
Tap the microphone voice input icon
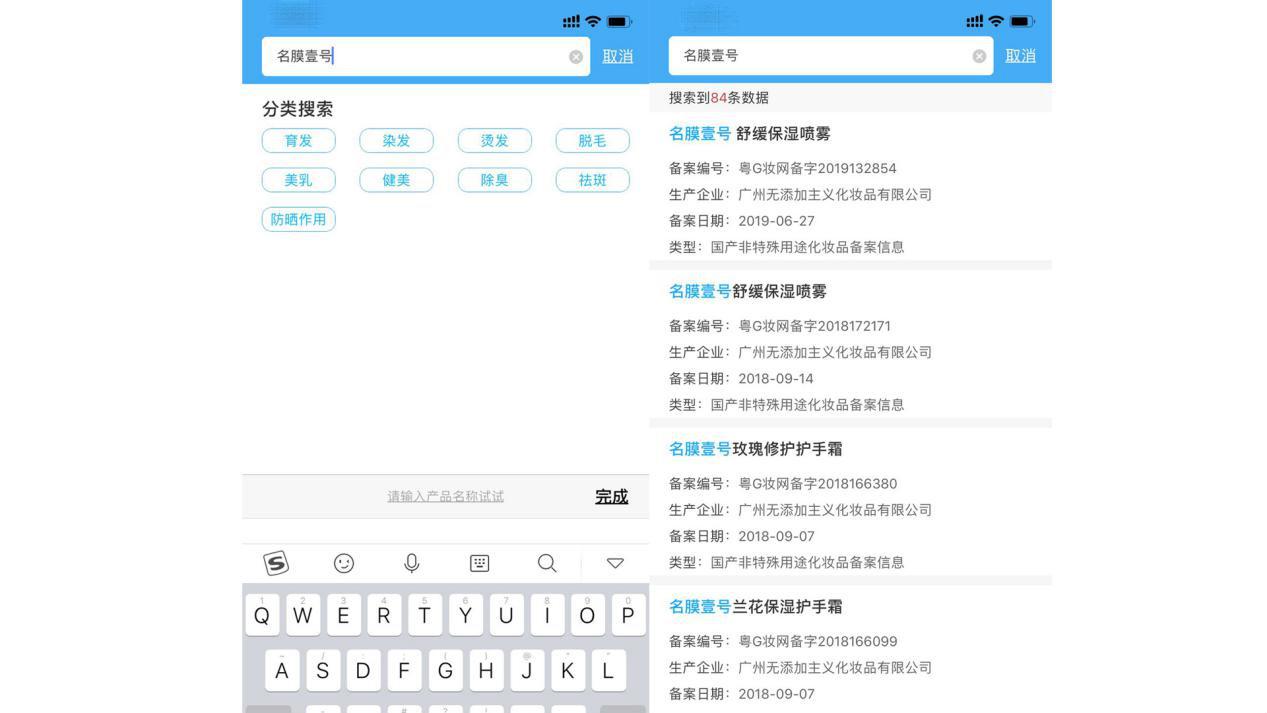[x=411, y=563]
